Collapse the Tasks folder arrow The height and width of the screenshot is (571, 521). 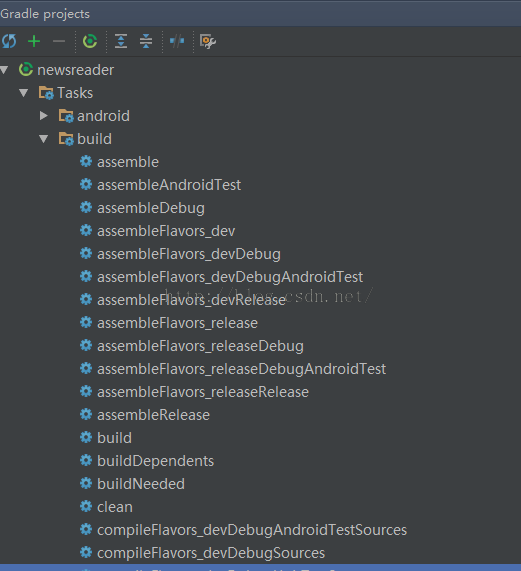pyautogui.click(x=24, y=92)
